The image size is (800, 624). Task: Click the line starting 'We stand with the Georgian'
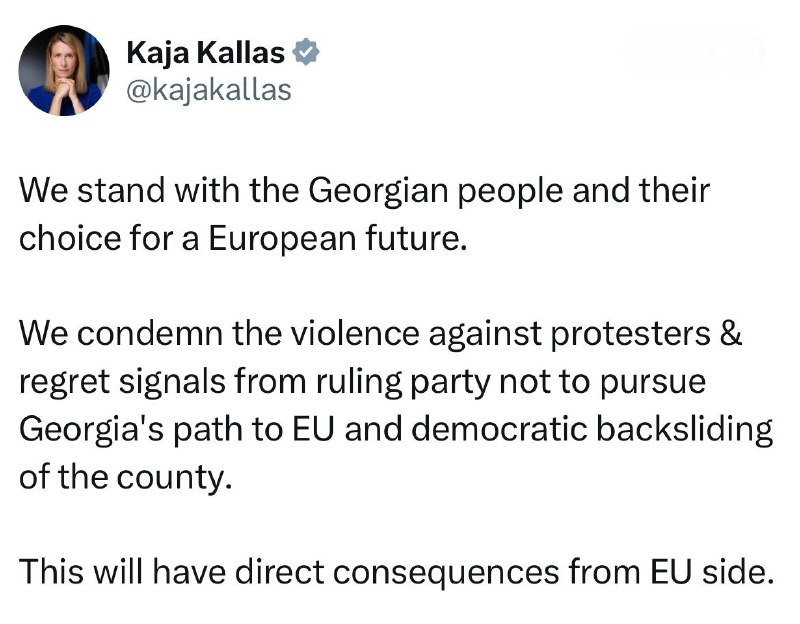(364, 191)
